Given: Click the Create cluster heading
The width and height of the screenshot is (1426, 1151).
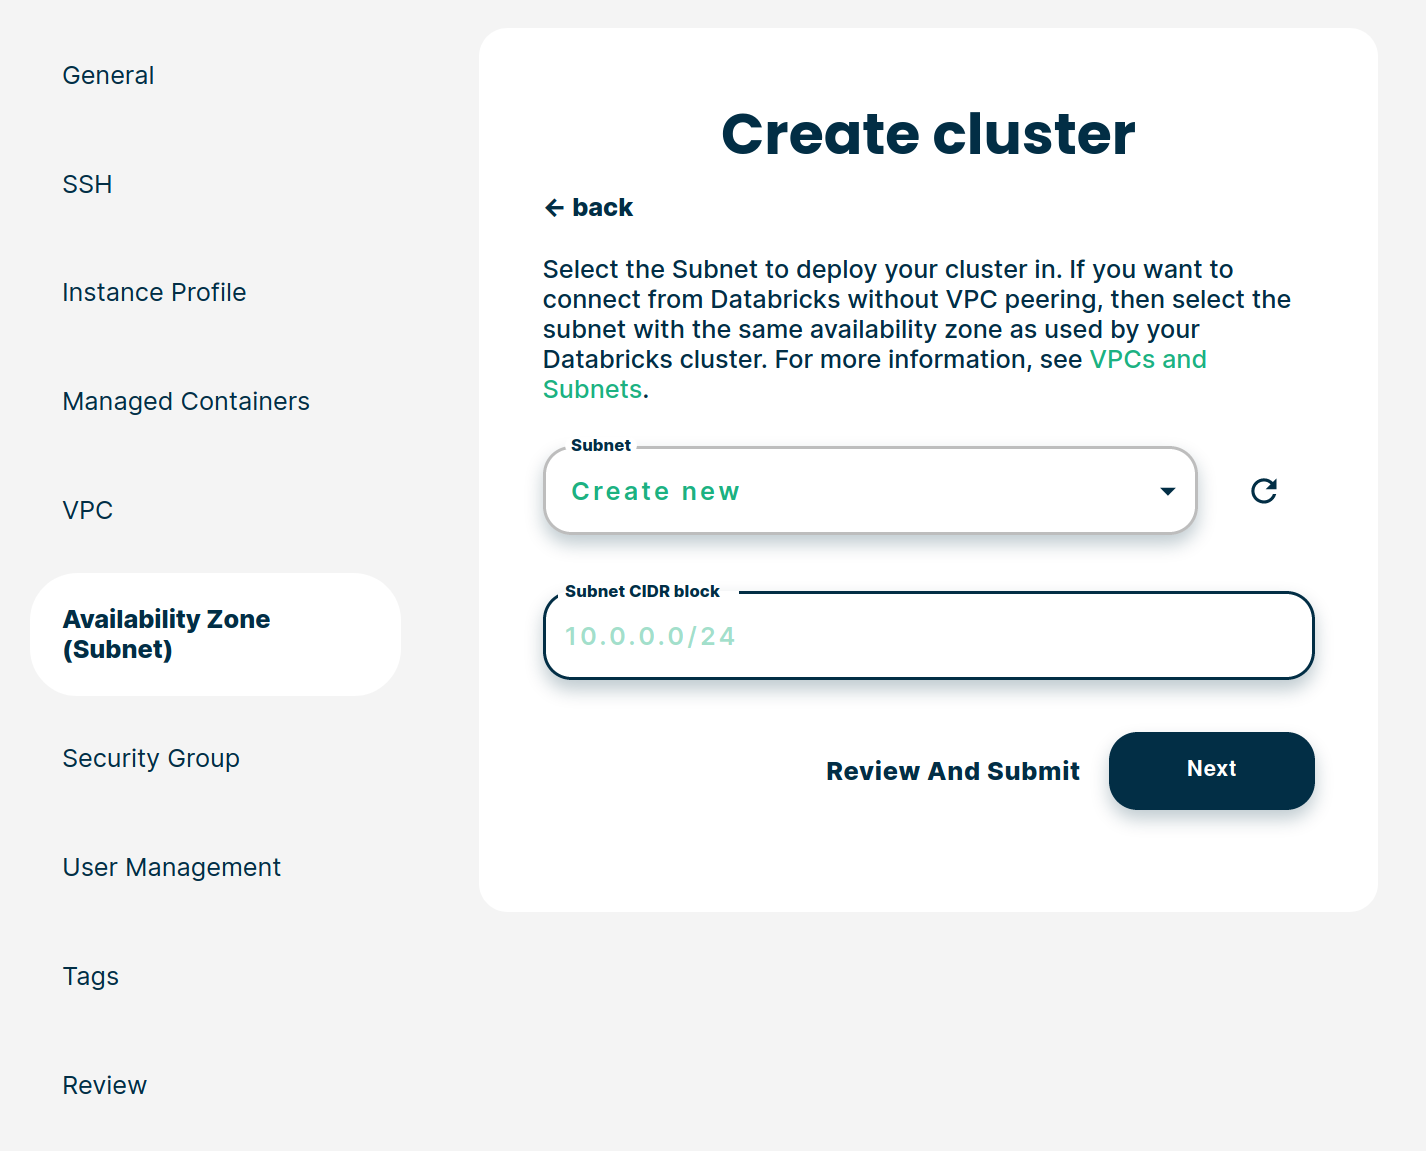Looking at the screenshot, I should pyautogui.click(x=928, y=134).
